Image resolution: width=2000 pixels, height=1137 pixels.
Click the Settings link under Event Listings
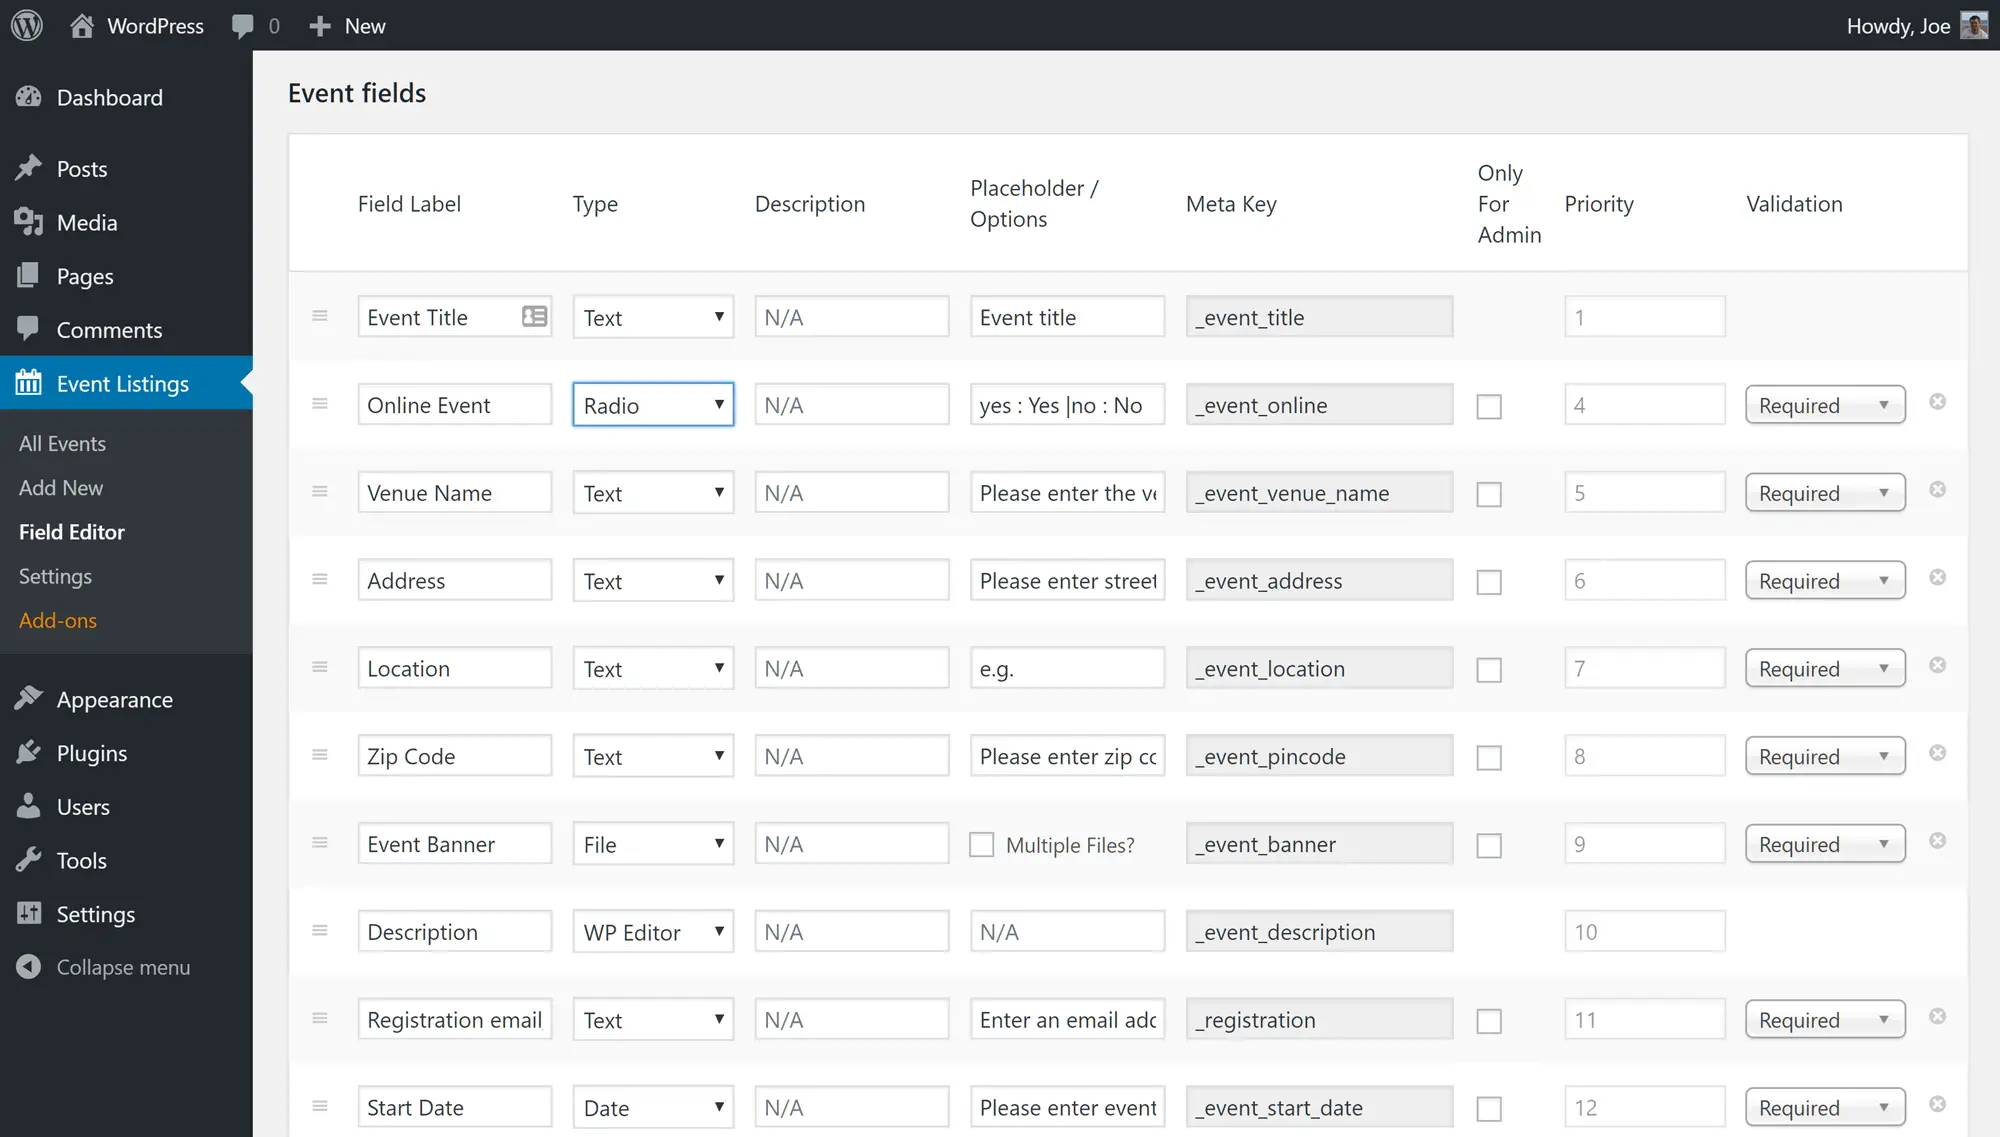click(55, 575)
